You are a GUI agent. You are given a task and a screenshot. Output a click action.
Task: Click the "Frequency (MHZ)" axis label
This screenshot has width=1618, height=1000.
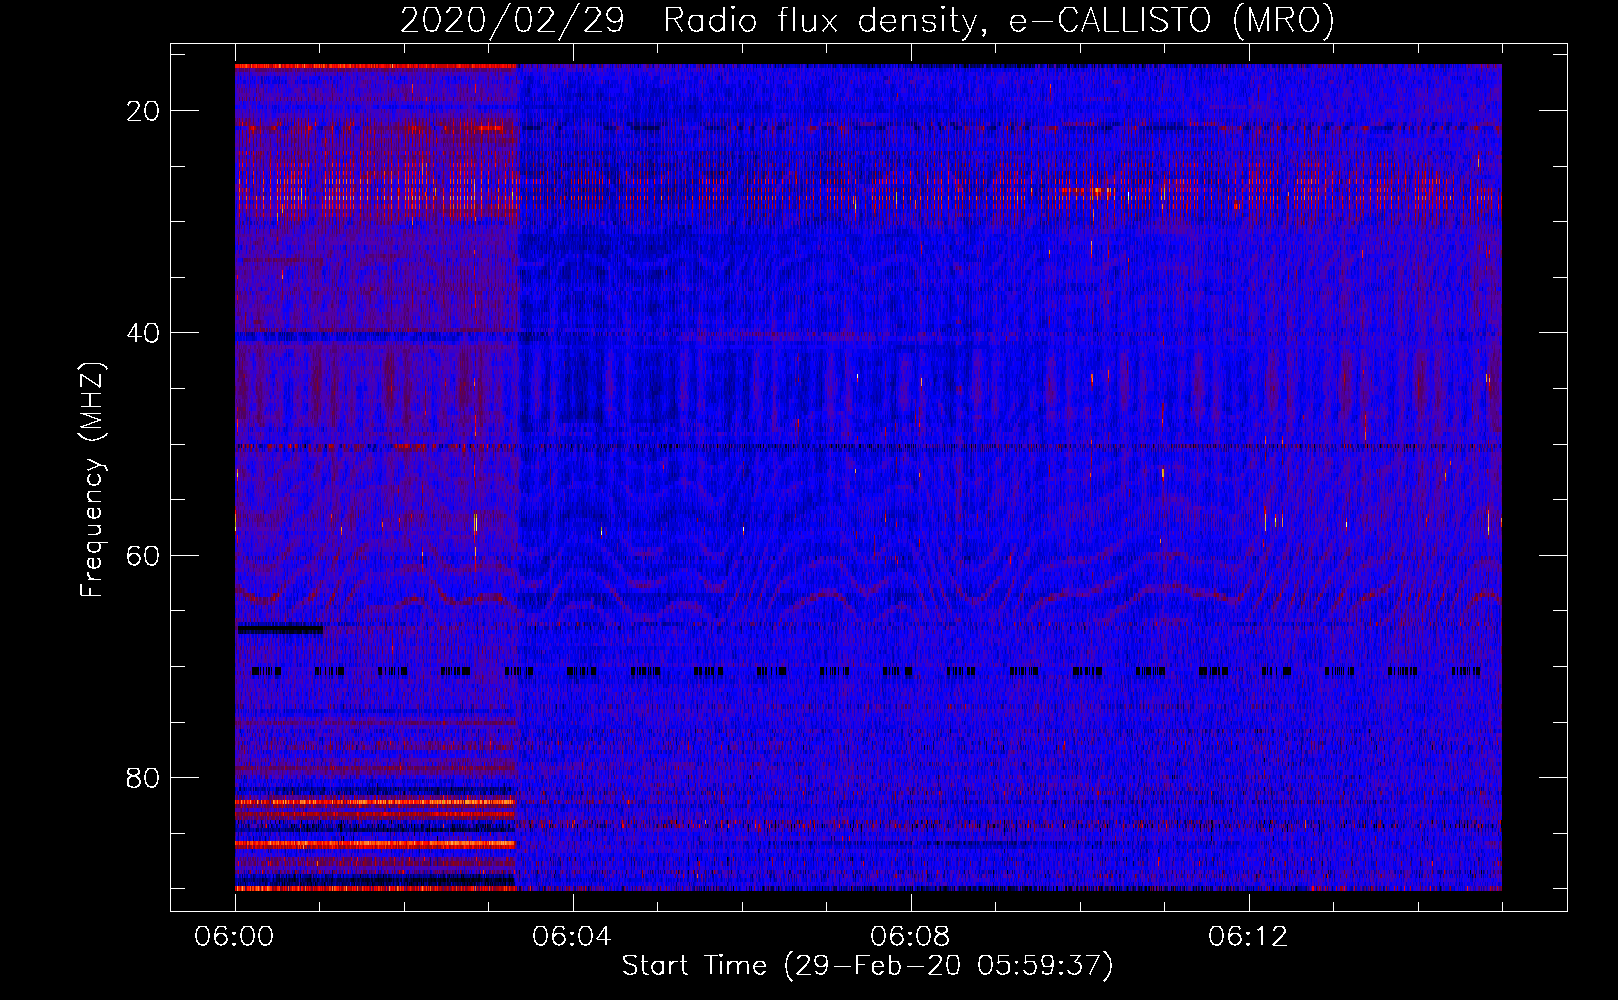[92, 480]
